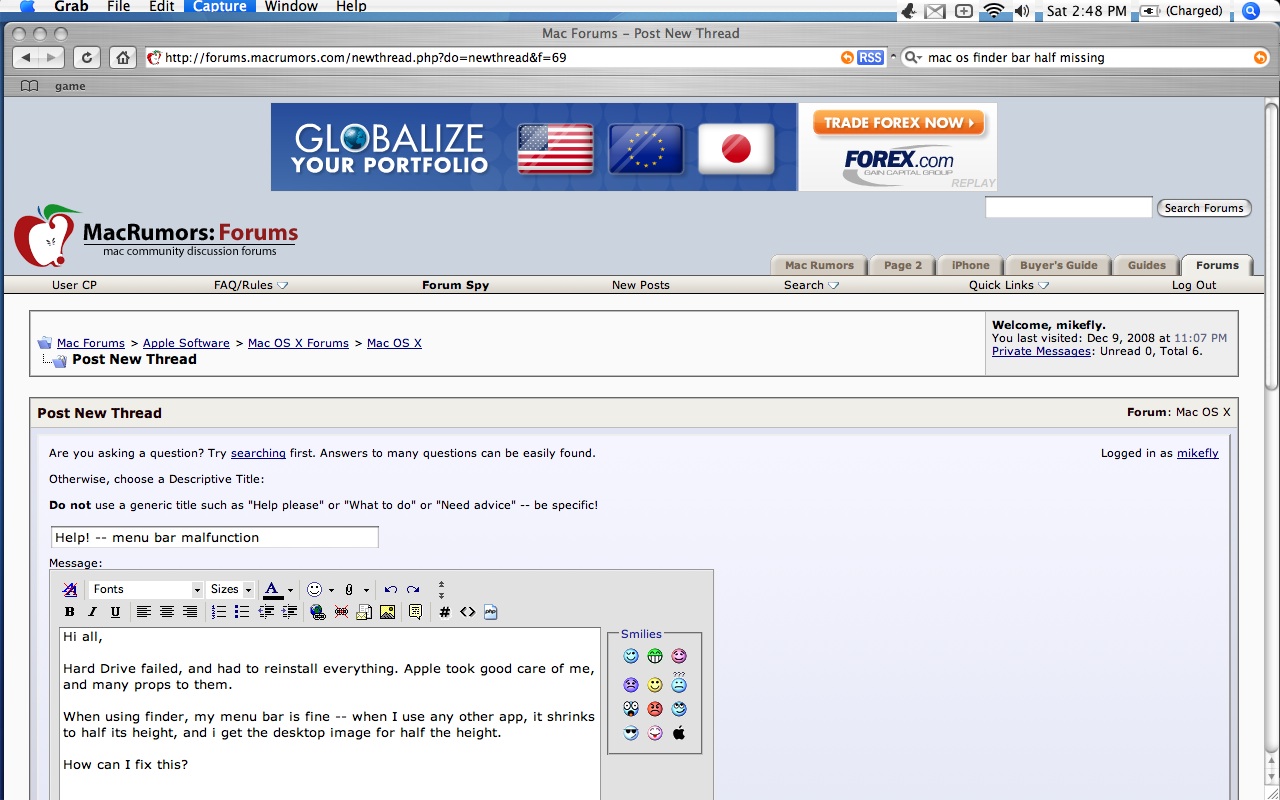The image size is (1280, 800).
Task: Open the Private Messages link
Action: (1041, 351)
